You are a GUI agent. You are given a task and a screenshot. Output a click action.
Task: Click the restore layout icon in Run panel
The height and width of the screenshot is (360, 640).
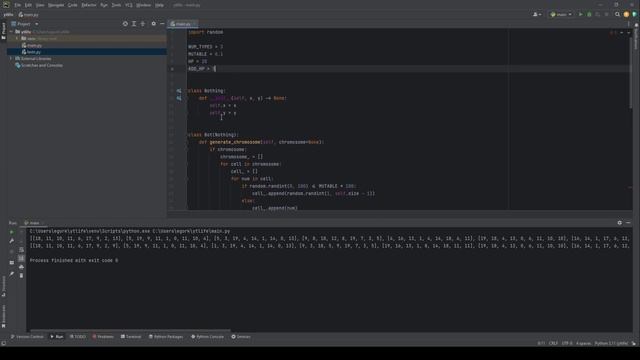(x=11, y=263)
